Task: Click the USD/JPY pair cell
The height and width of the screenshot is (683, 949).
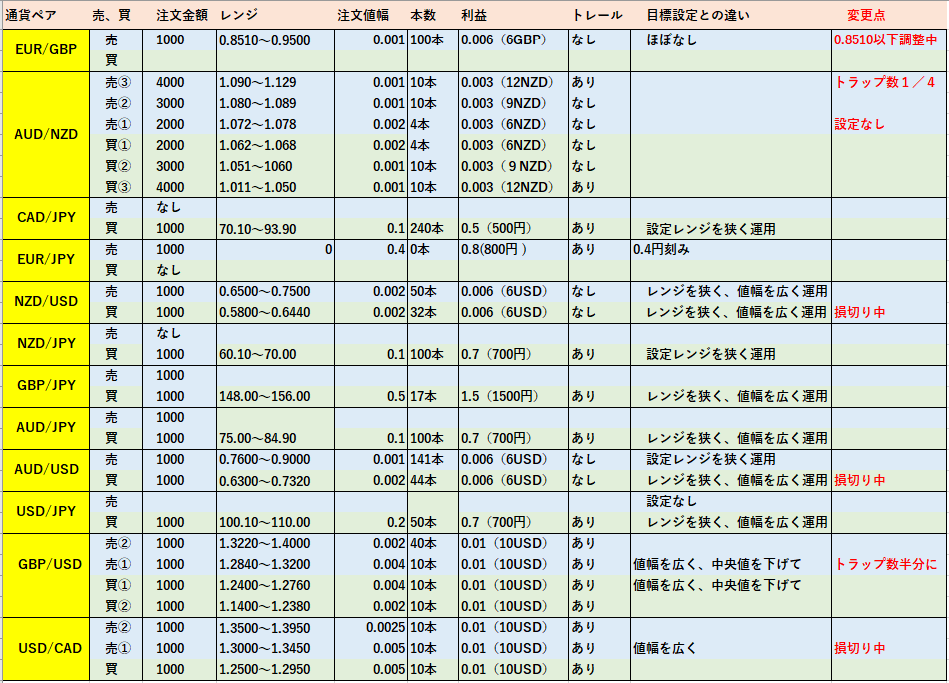Action: point(46,512)
